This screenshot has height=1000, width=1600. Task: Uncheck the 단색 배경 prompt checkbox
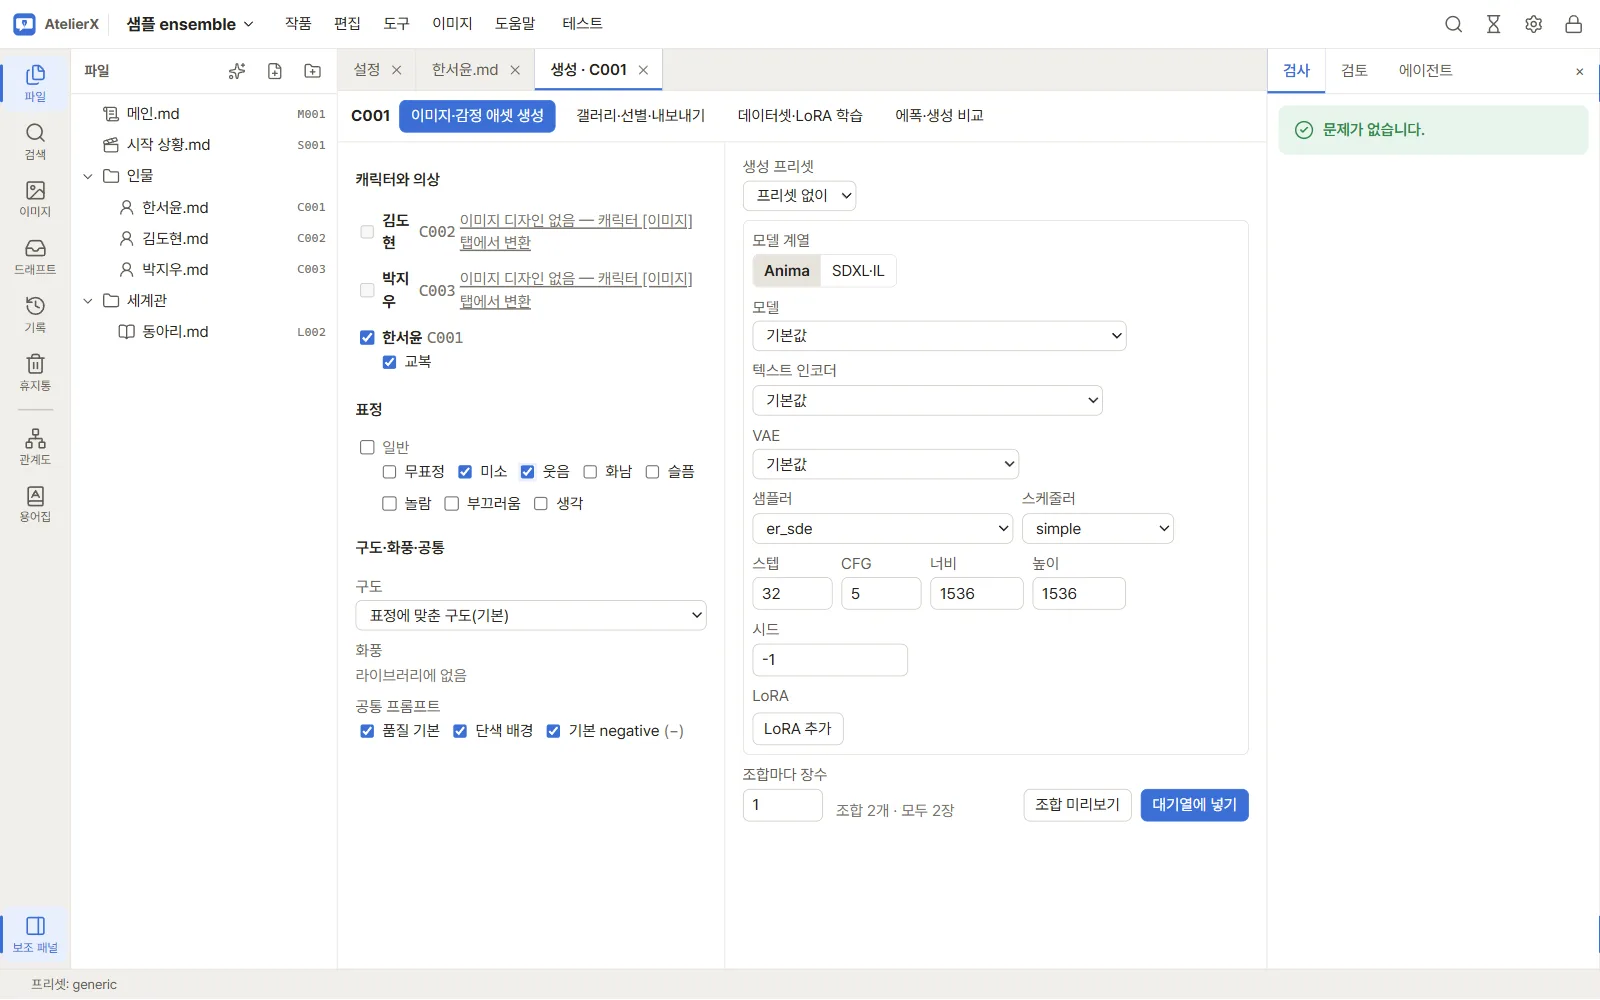tap(460, 731)
